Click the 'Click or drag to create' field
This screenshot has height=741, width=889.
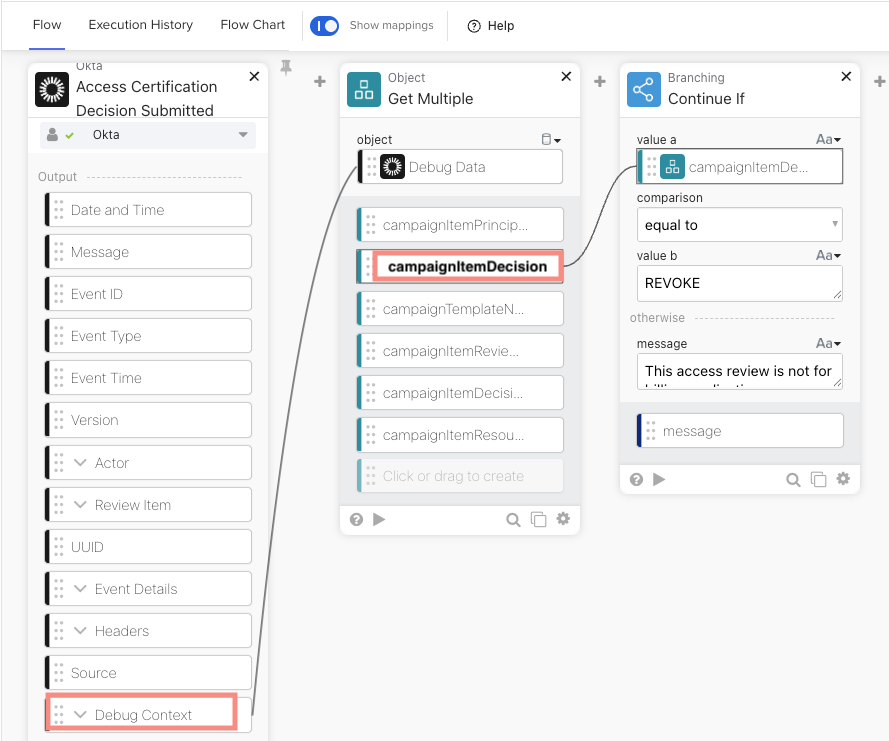click(x=460, y=476)
